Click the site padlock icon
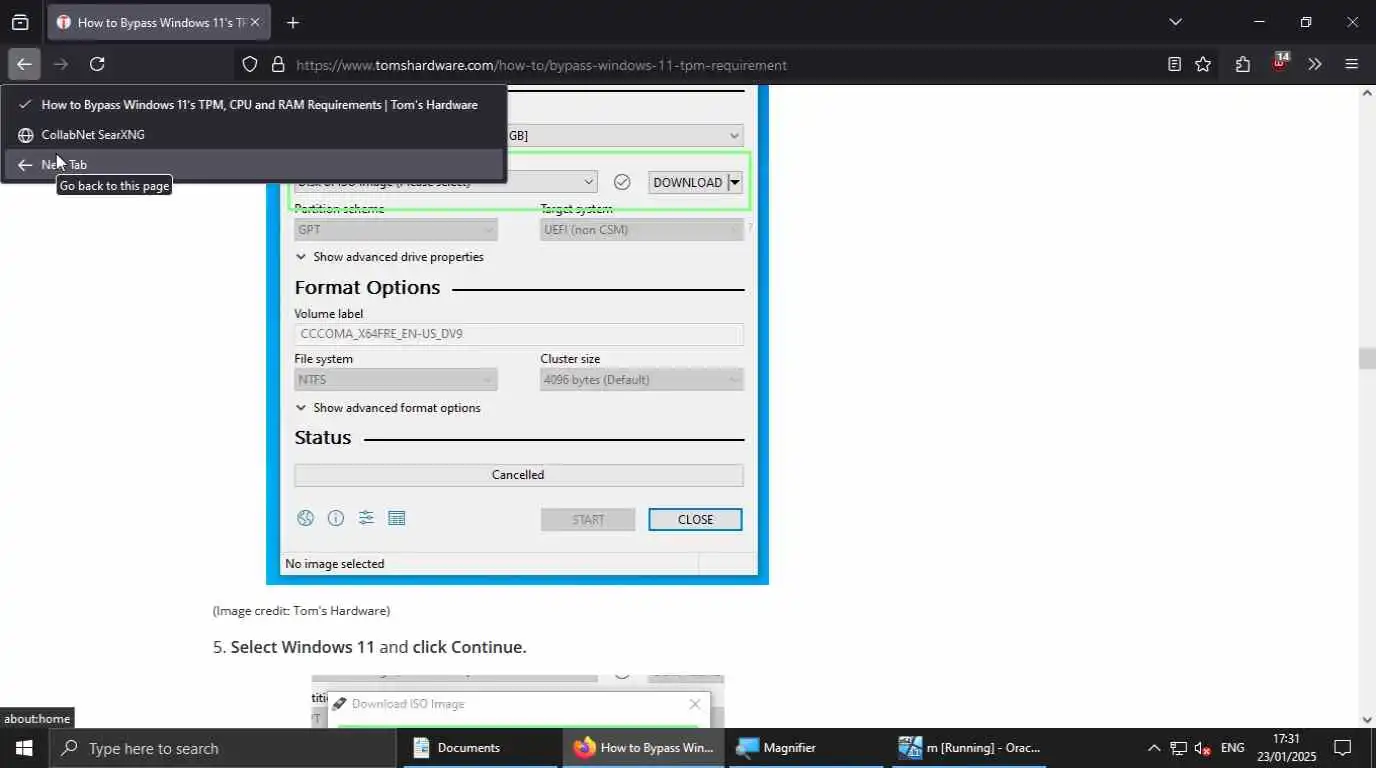This screenshot has height=768, width=1376. coord(277,64)
